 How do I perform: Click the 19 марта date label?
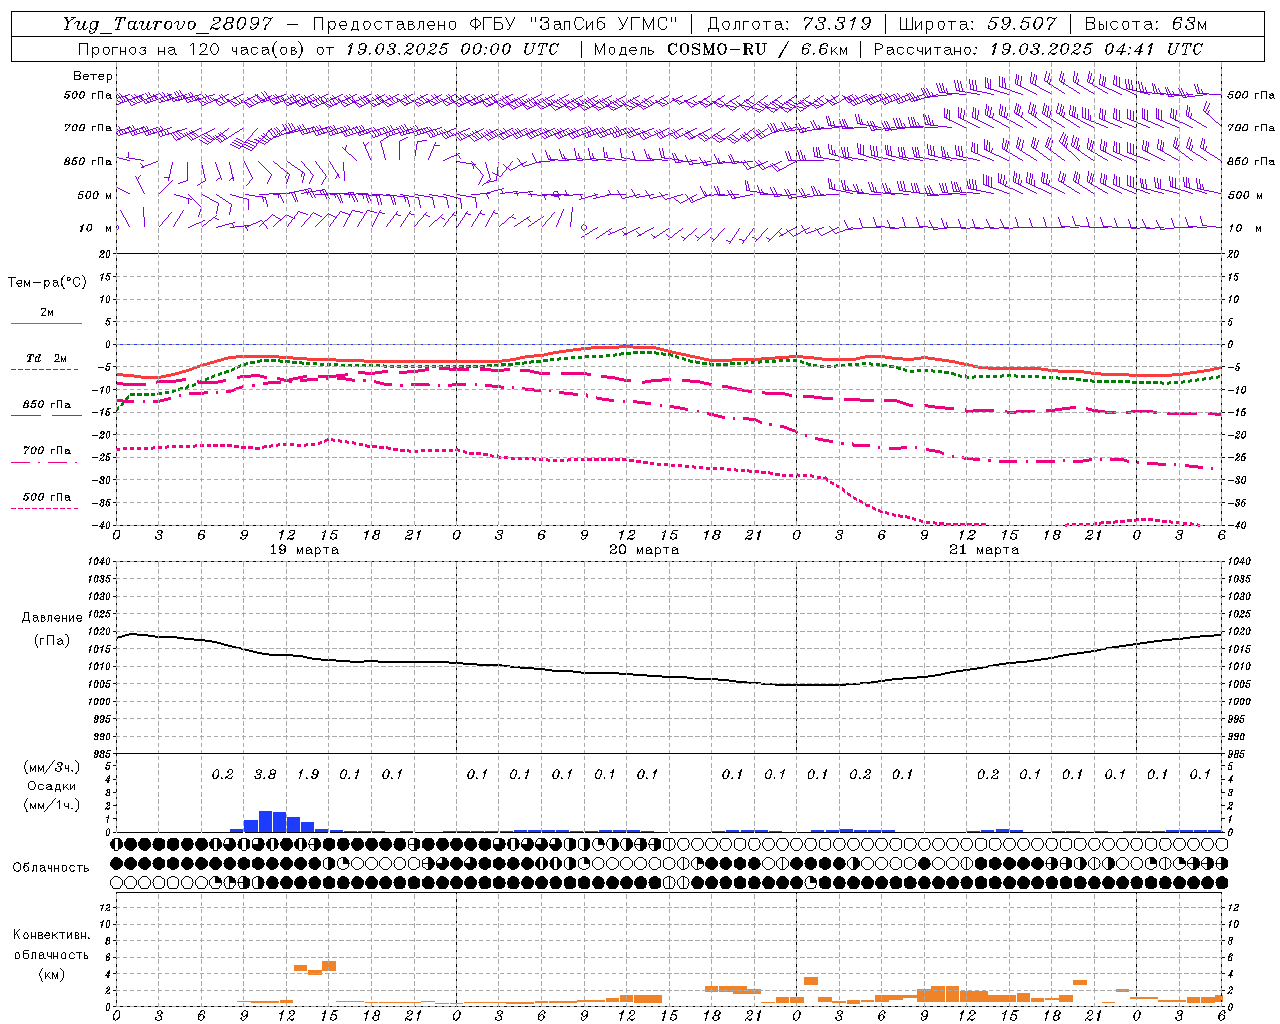coord(304,550)
